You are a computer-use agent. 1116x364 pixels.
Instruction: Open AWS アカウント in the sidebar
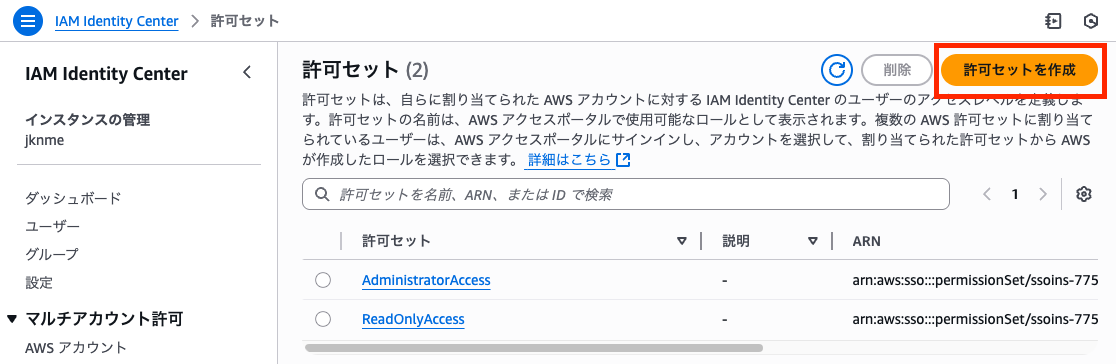pyautogui.click(x=75, y=348)
